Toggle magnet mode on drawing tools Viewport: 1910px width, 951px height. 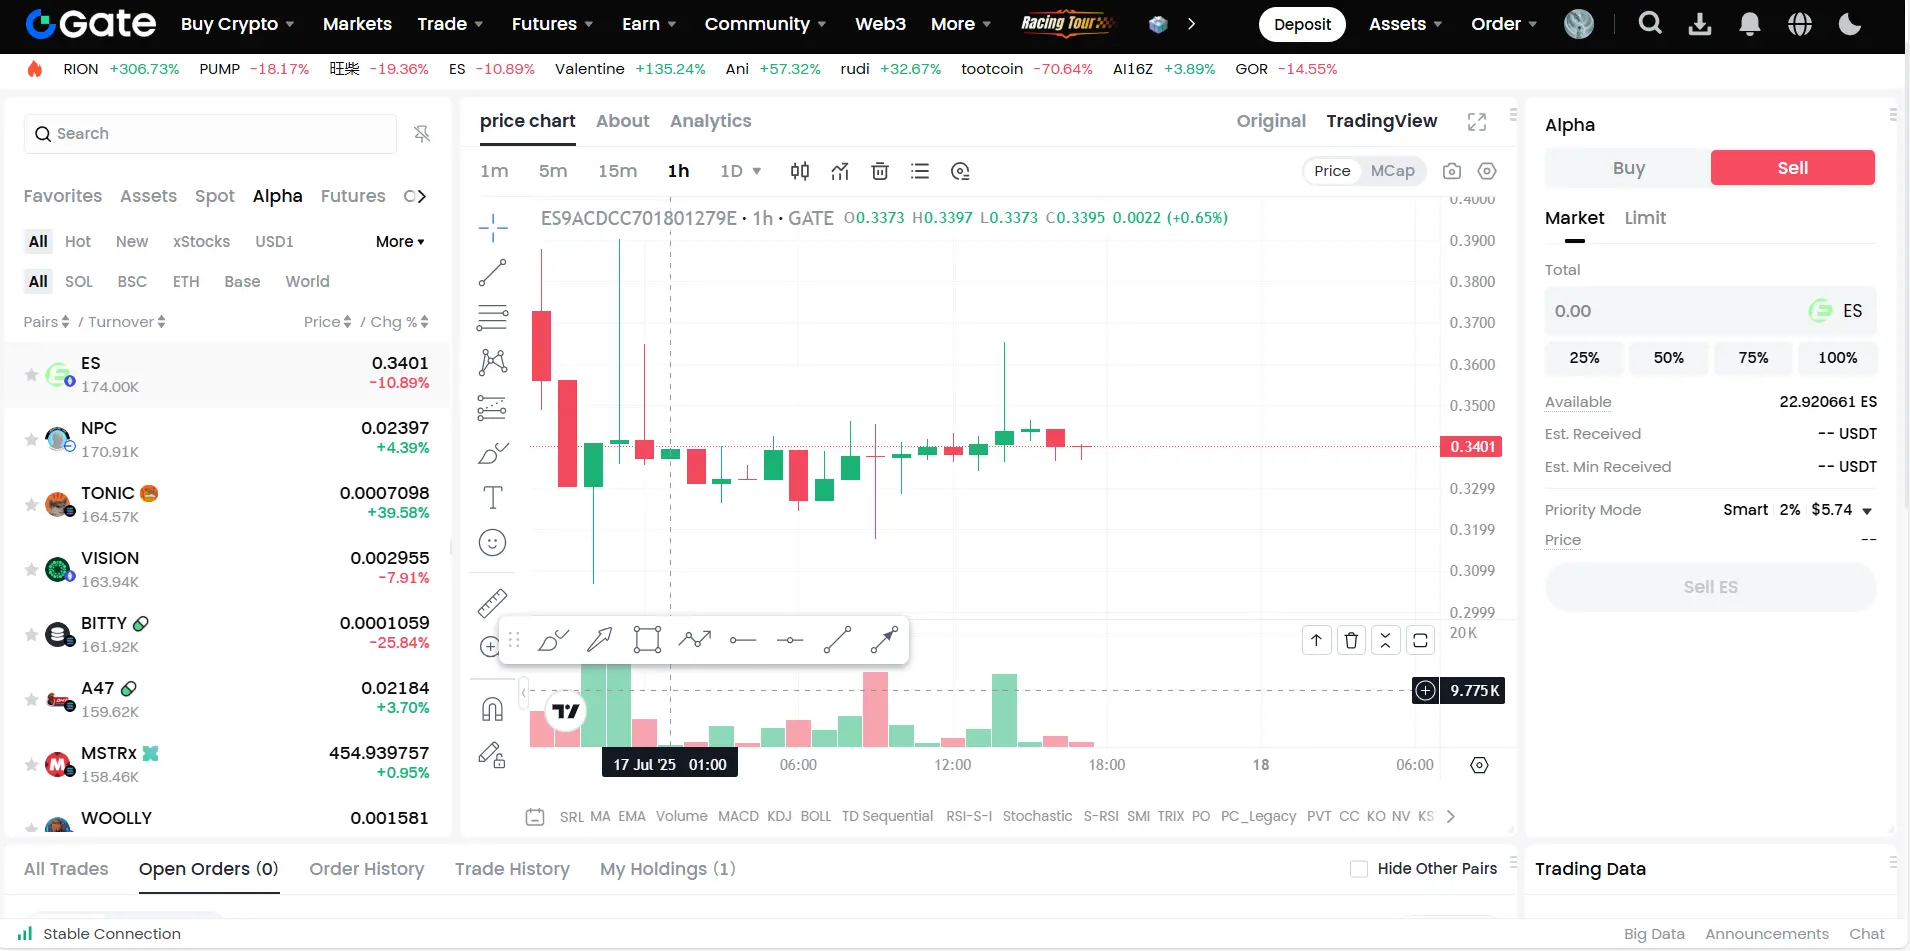492,709
